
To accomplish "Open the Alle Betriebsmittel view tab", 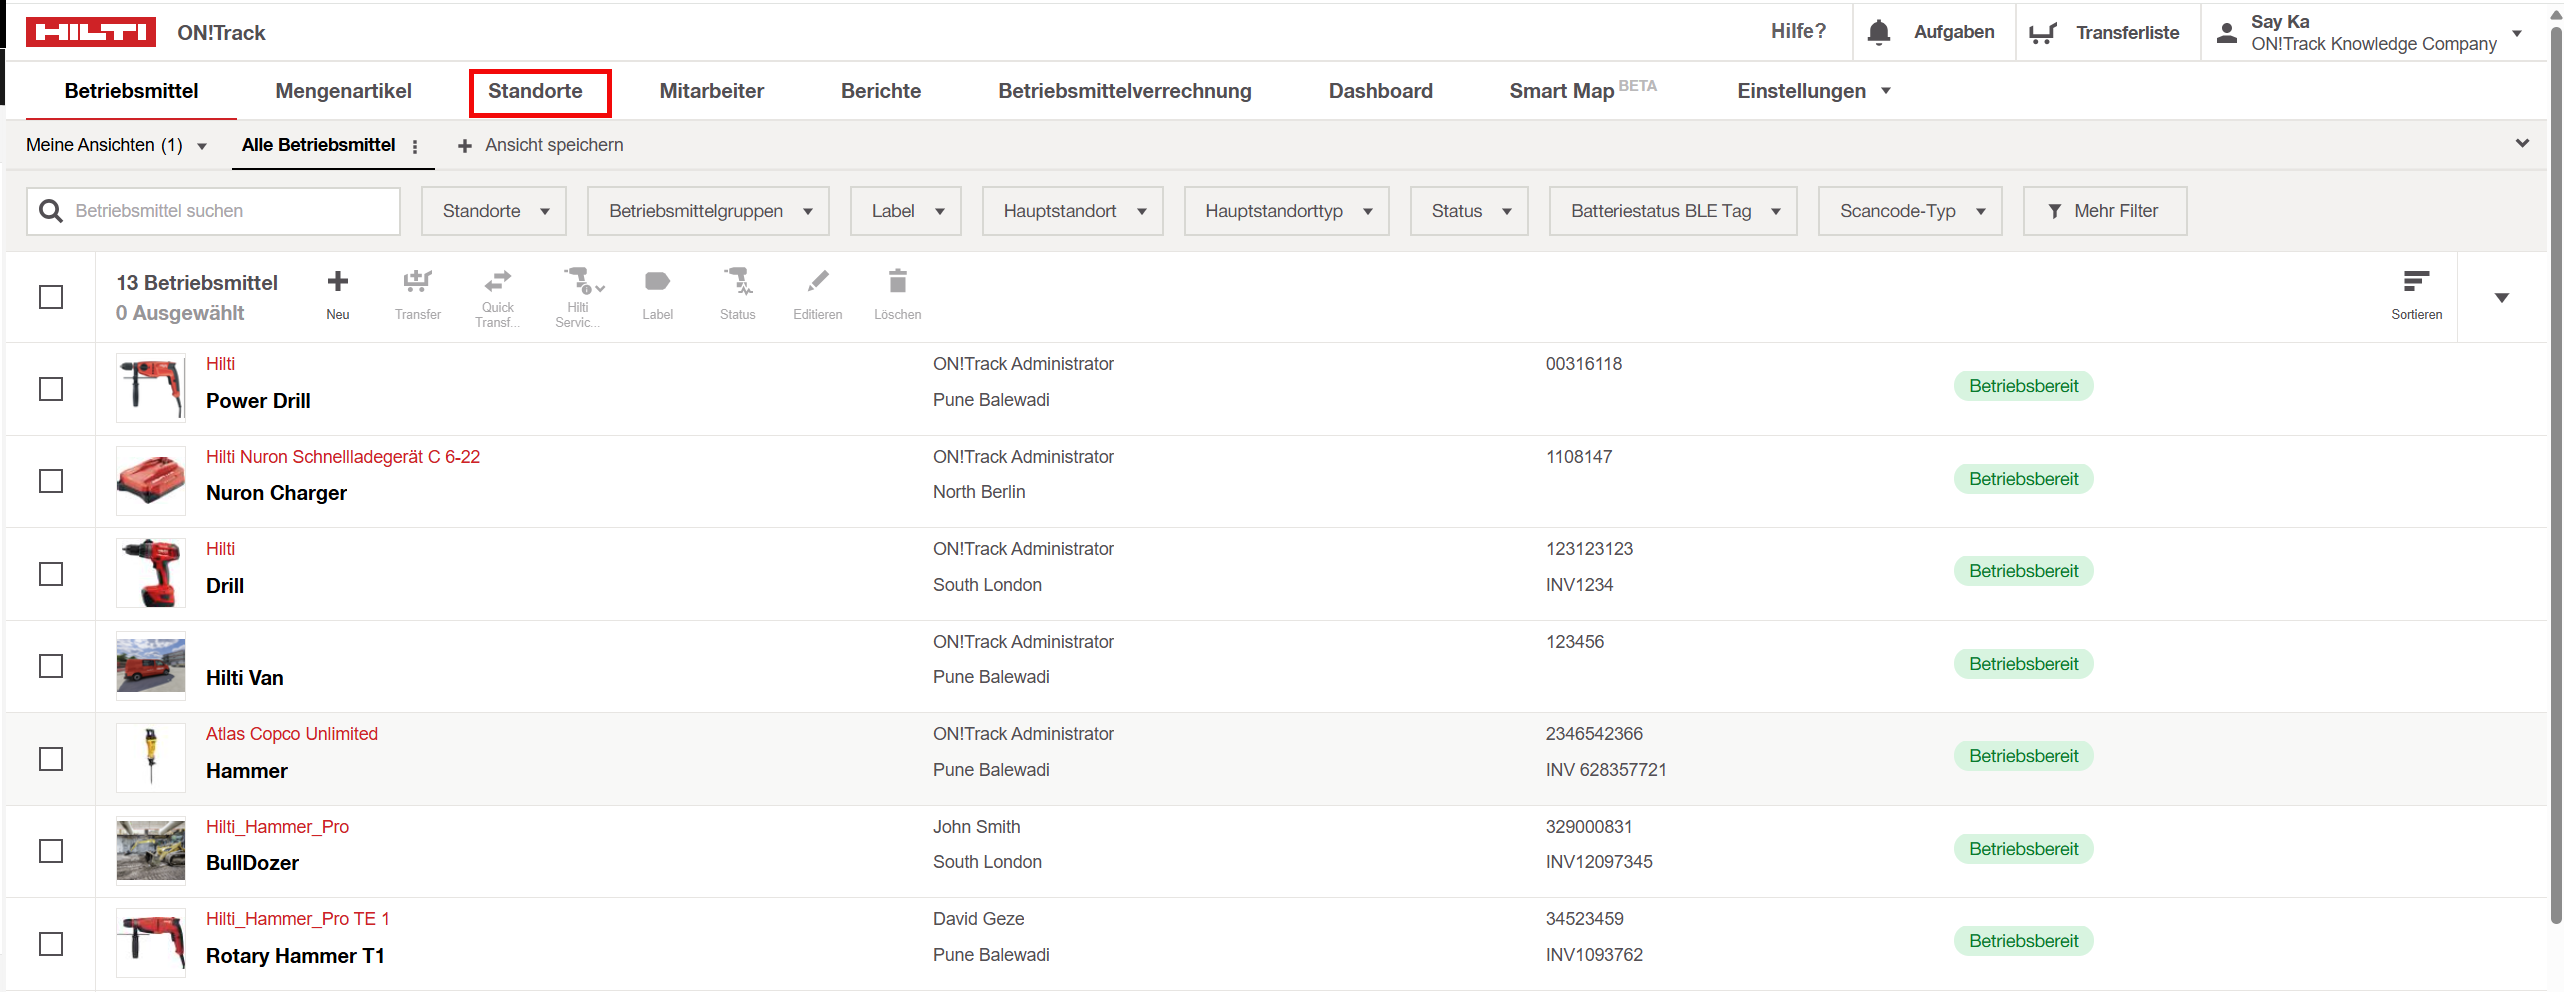I will tap(318, 146).
